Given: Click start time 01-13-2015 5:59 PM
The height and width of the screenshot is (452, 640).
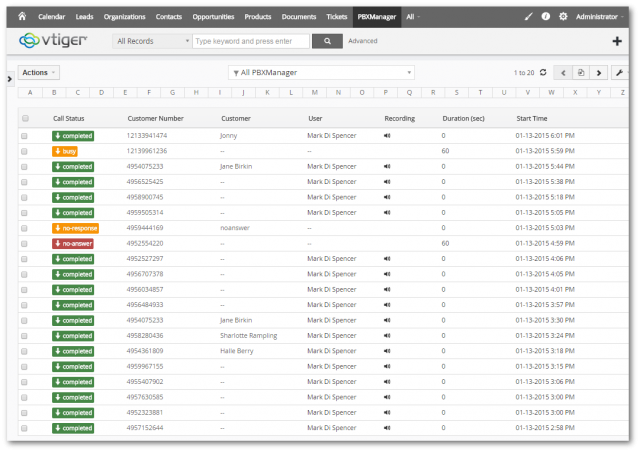Looking at the screenshot, I should (x=545, y=151).
